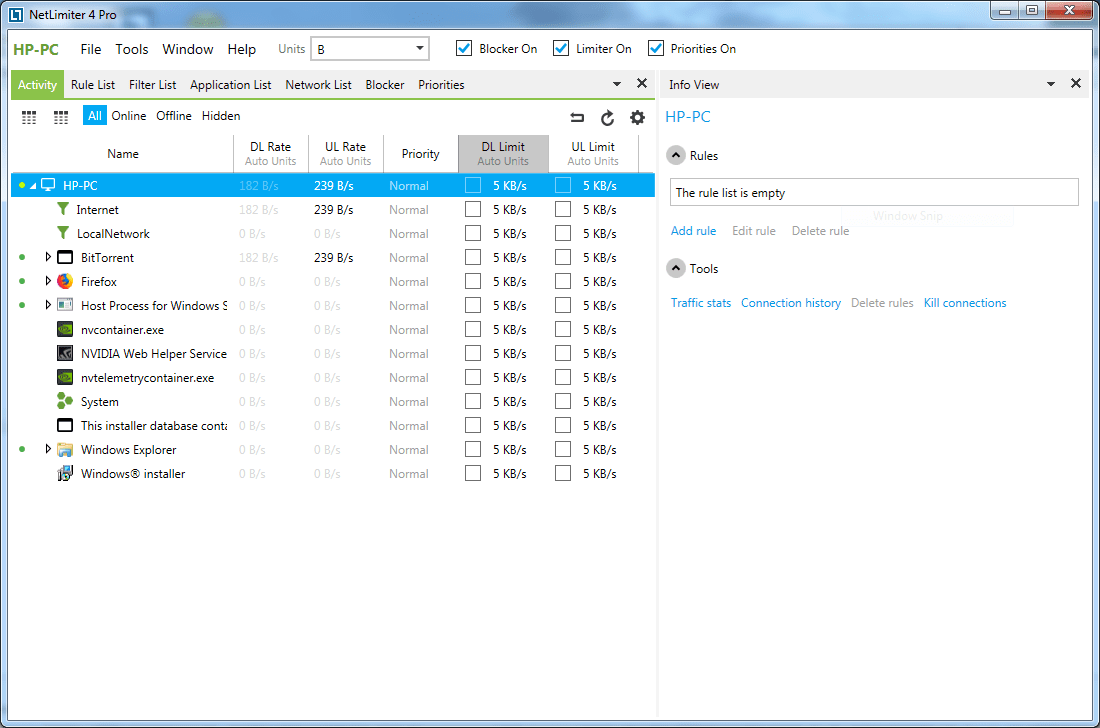The height and width of the screenshot is (728, 1100).
Task: Open the Activity panel tab dropdown arrow
Action: (x=617, y=84)
